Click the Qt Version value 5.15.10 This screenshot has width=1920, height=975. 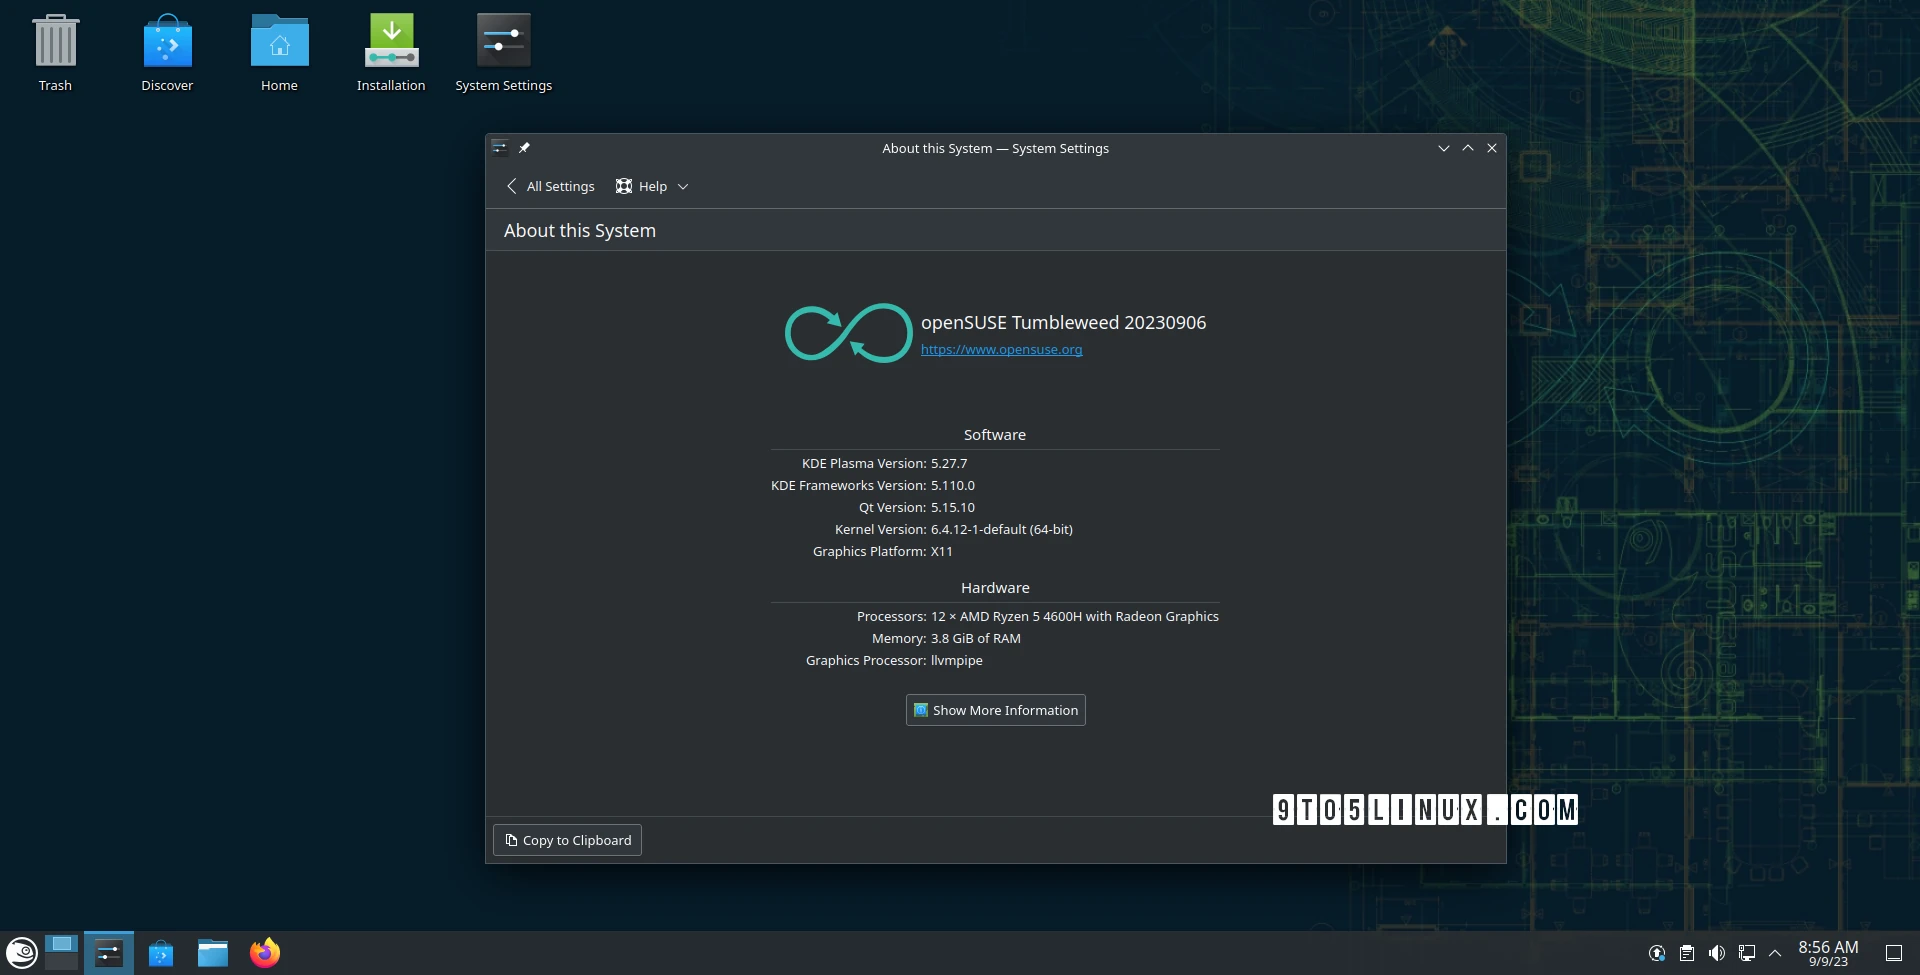point(953,507)
